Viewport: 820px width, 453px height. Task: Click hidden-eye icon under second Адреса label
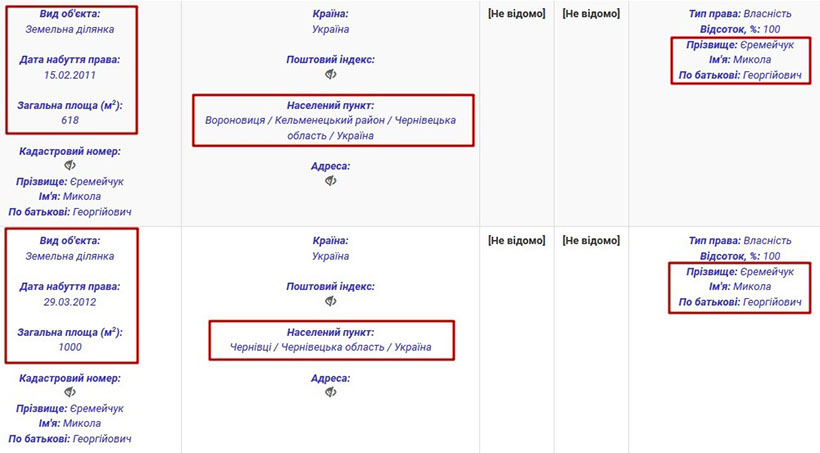coord(330,393)
